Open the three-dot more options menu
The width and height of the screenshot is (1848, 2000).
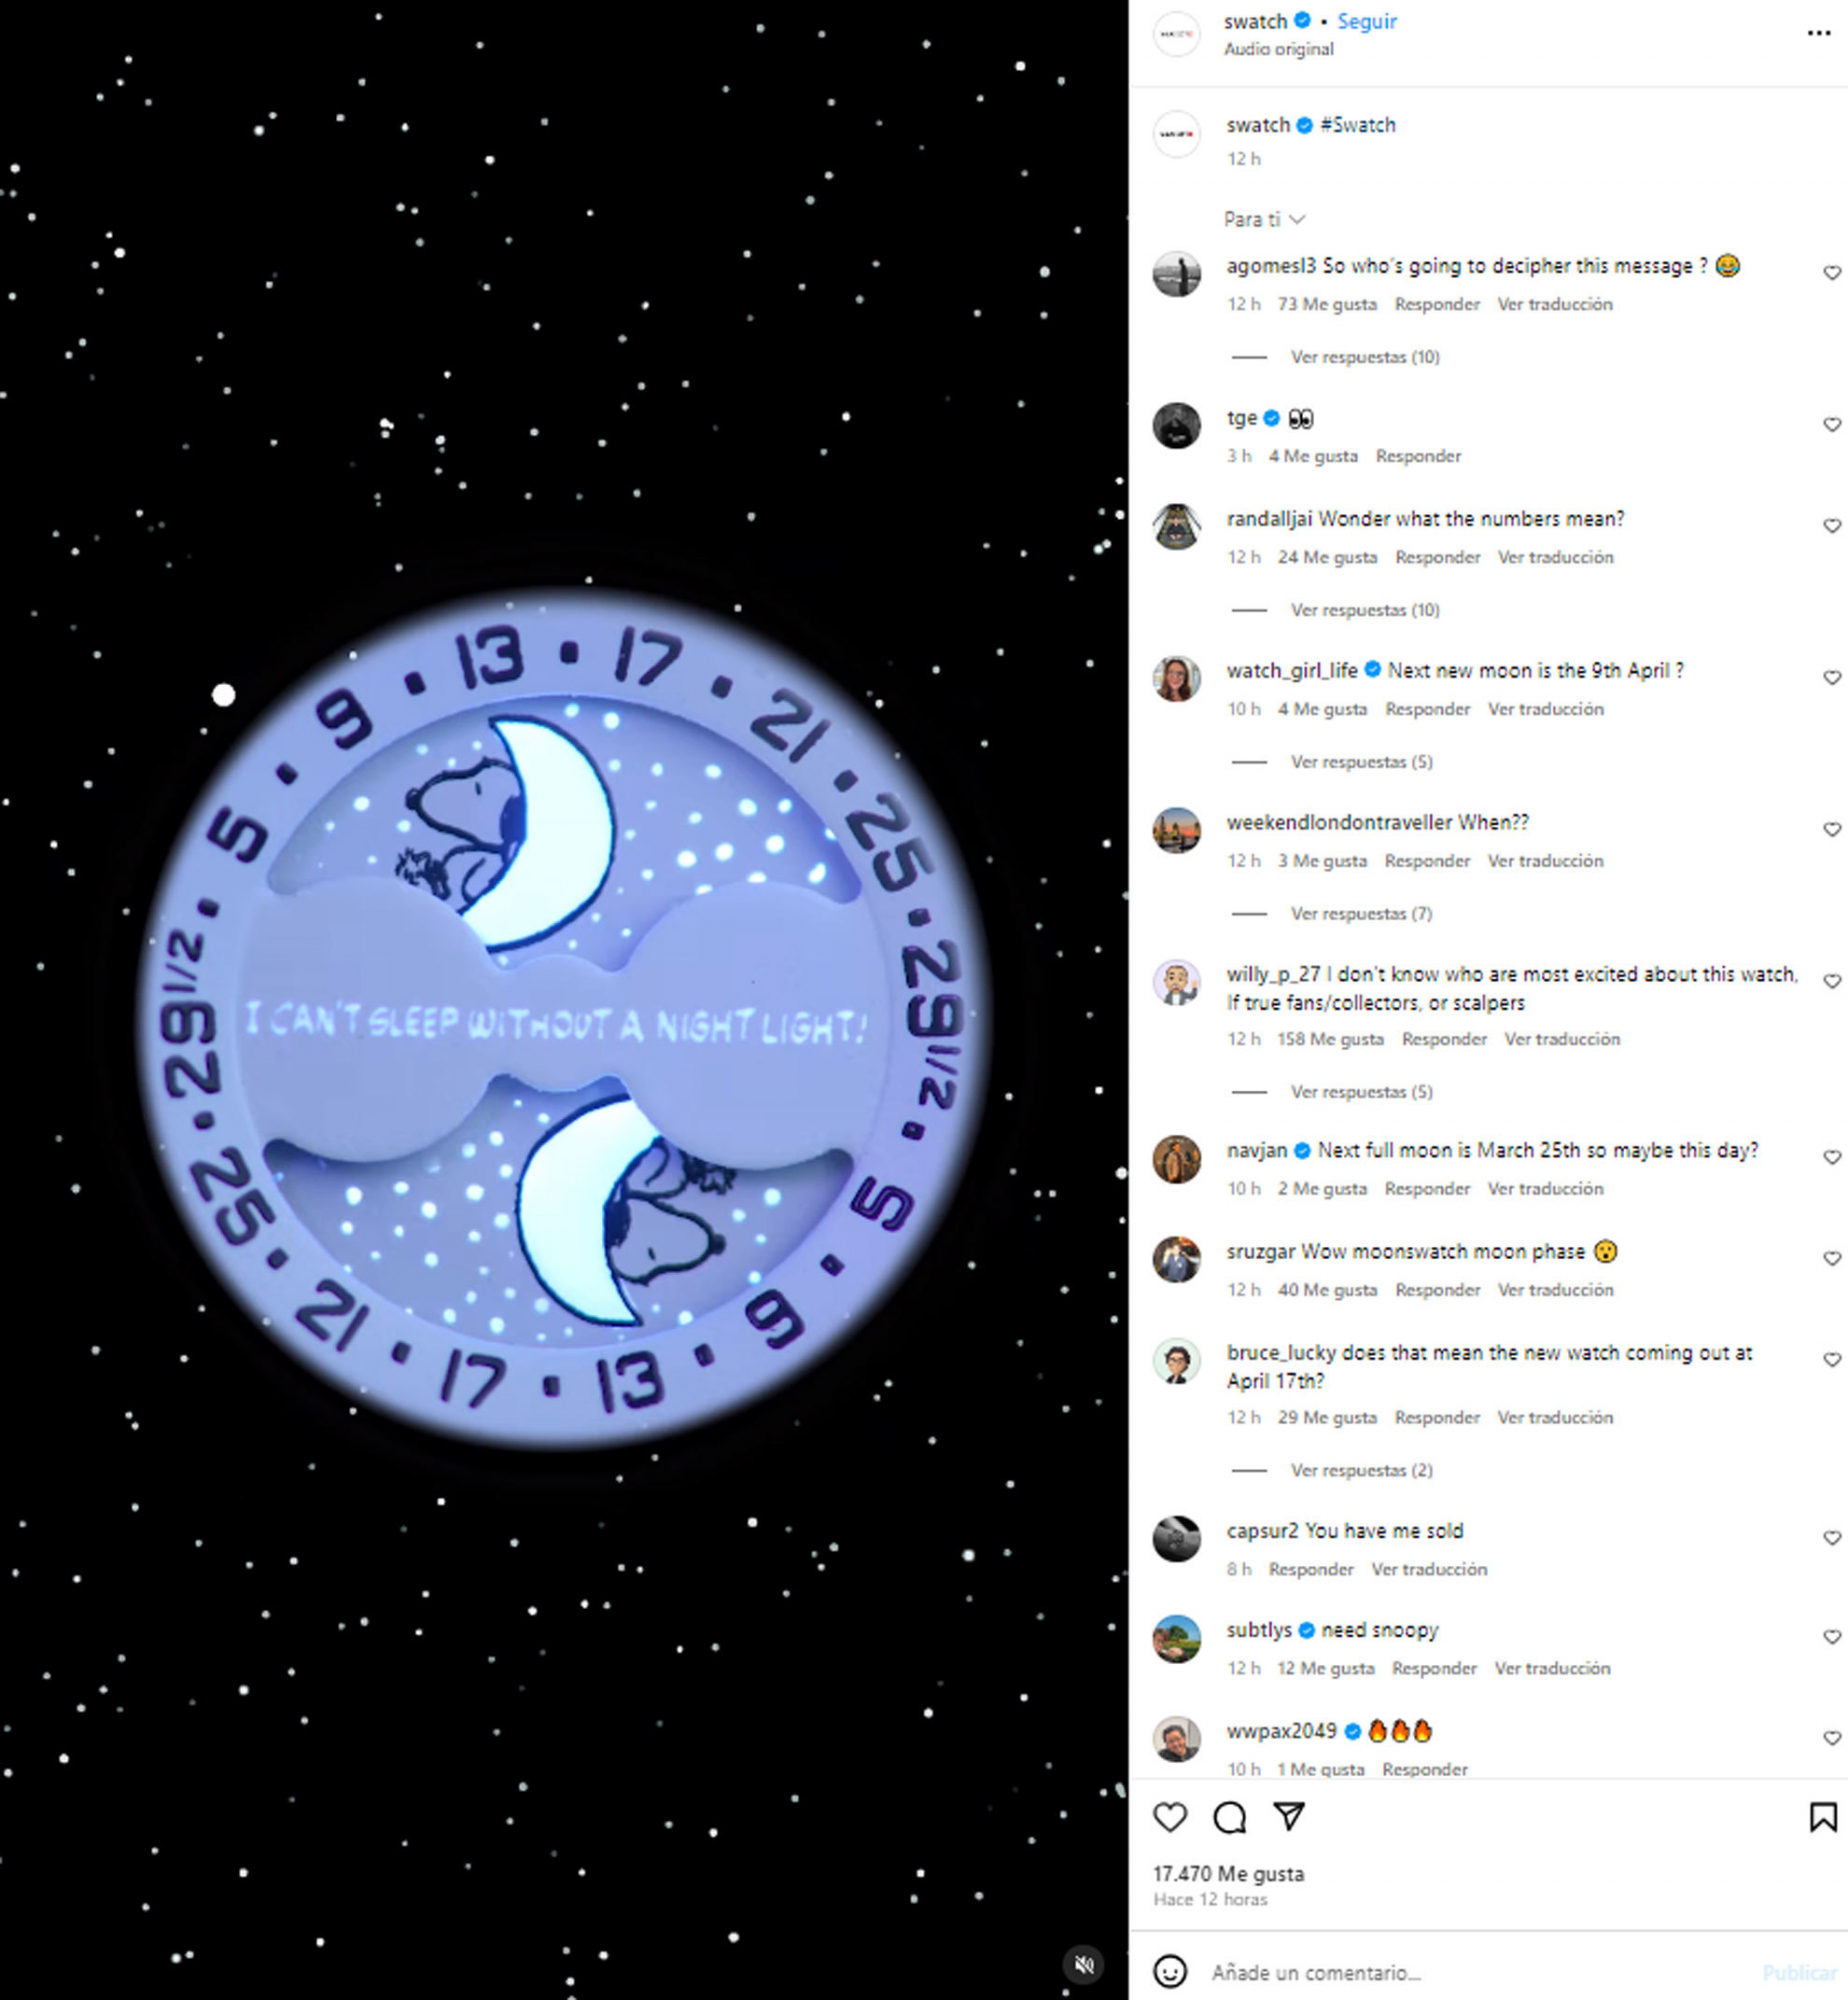coord(1818,33)
